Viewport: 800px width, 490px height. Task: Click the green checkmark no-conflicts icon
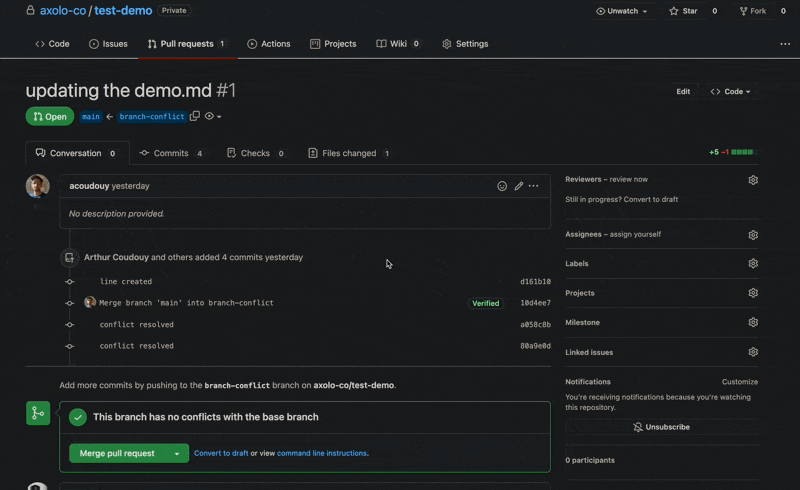coord(78,418)
